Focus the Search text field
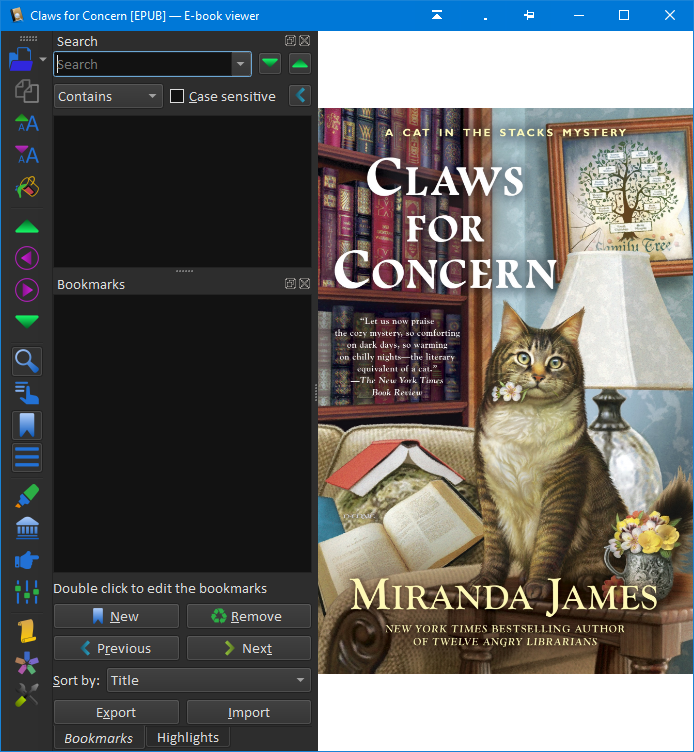Viewport: 694px width, 752px height. click(143, 64)
